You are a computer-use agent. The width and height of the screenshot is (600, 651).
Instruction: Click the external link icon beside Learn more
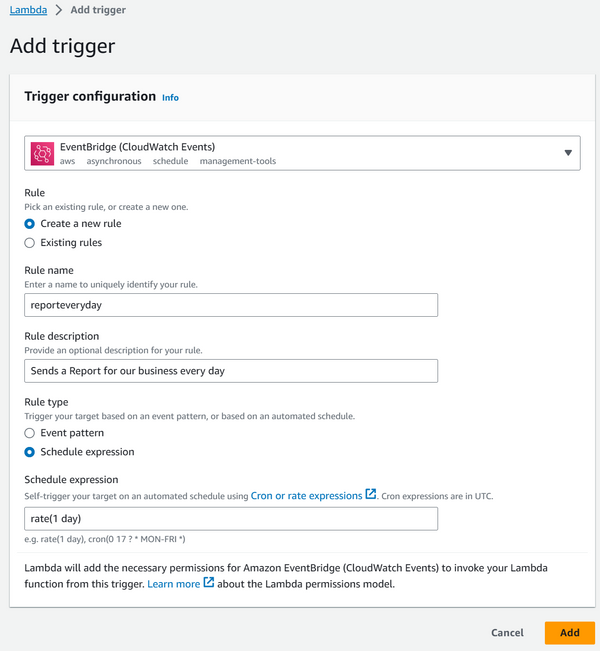pyautogui.click(x=208, y=582)
